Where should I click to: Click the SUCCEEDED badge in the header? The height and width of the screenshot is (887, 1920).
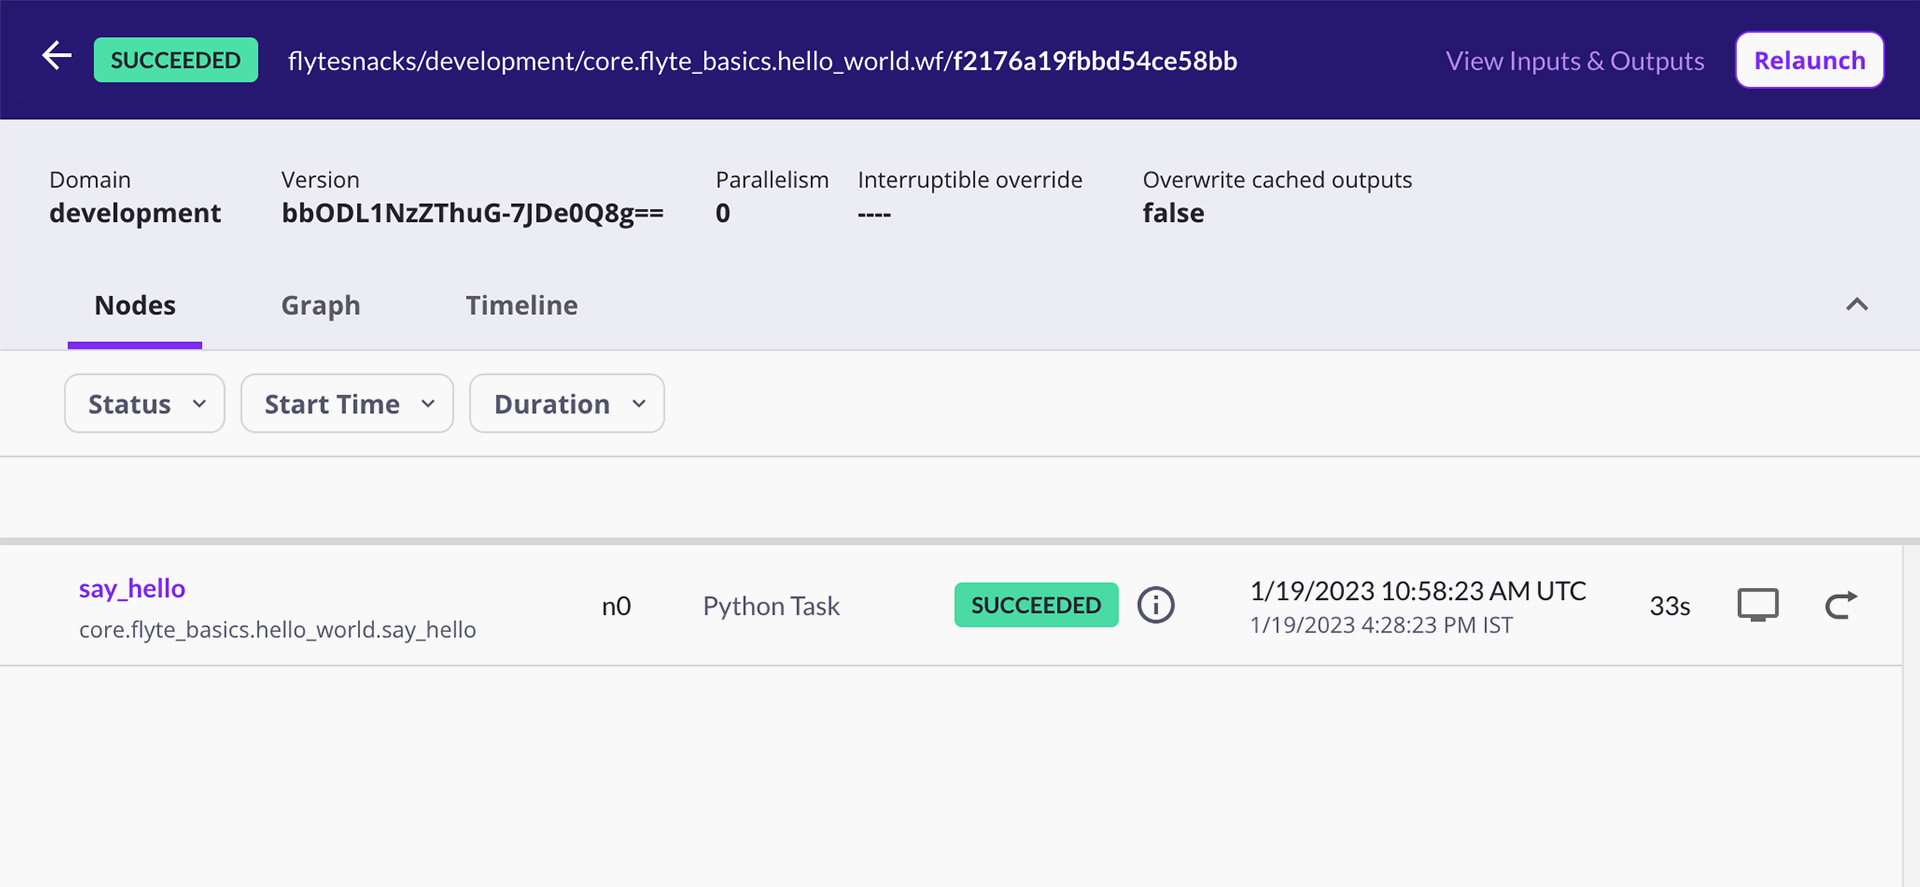pyautogui.click(x=176, y=60)
